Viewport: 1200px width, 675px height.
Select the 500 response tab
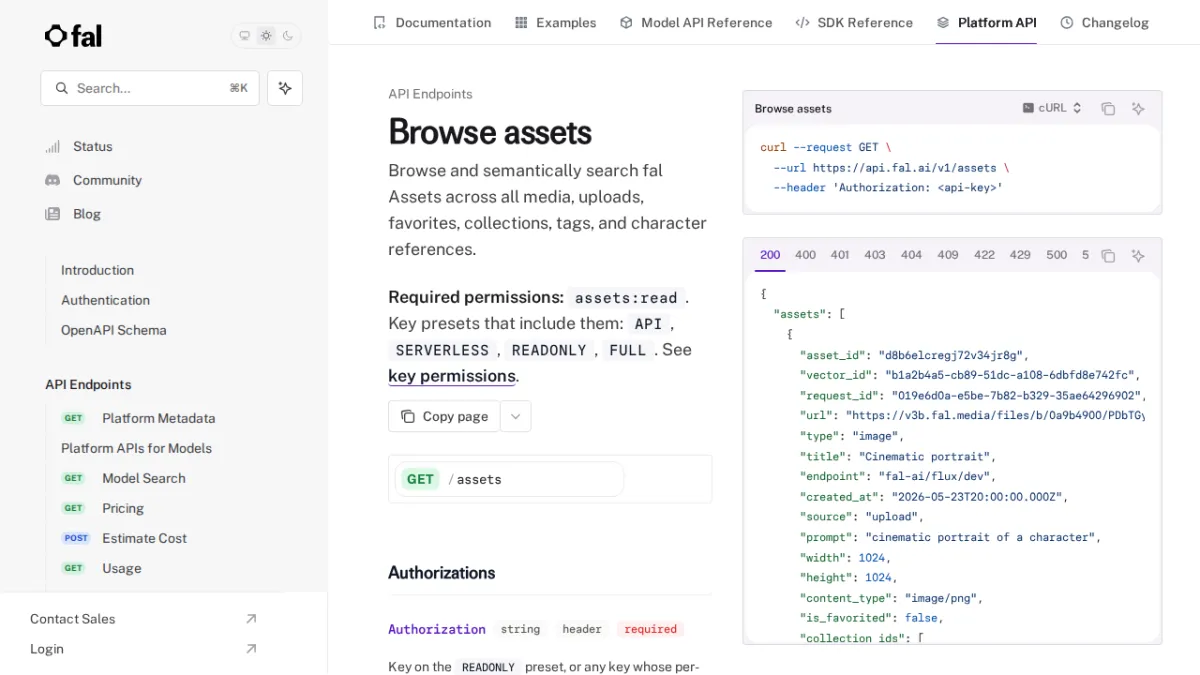[x=1057, y=255]
